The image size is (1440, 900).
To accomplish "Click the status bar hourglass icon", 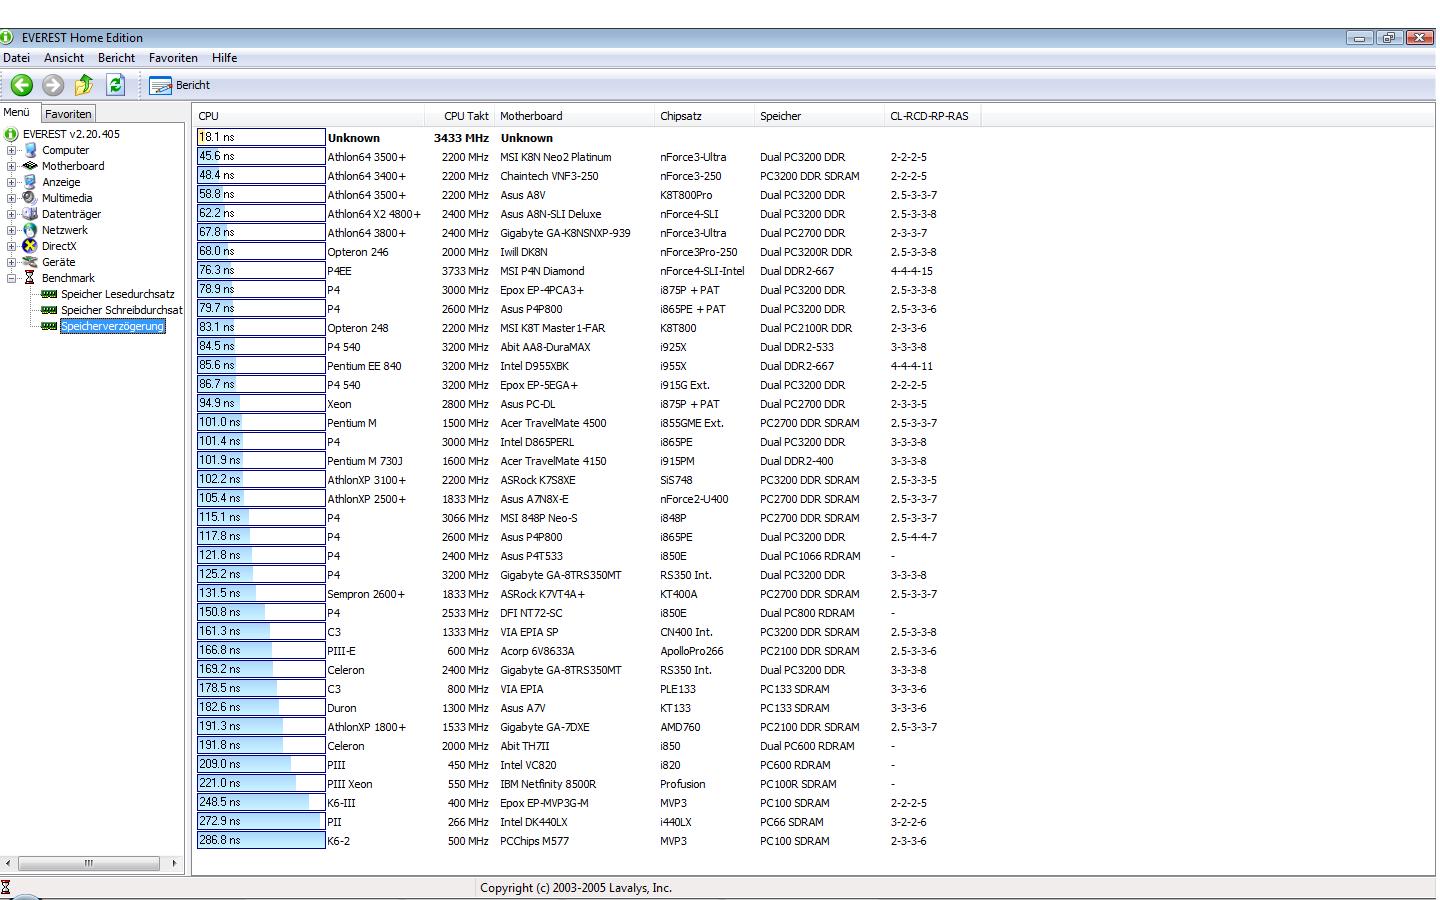I will click(6, 888).
